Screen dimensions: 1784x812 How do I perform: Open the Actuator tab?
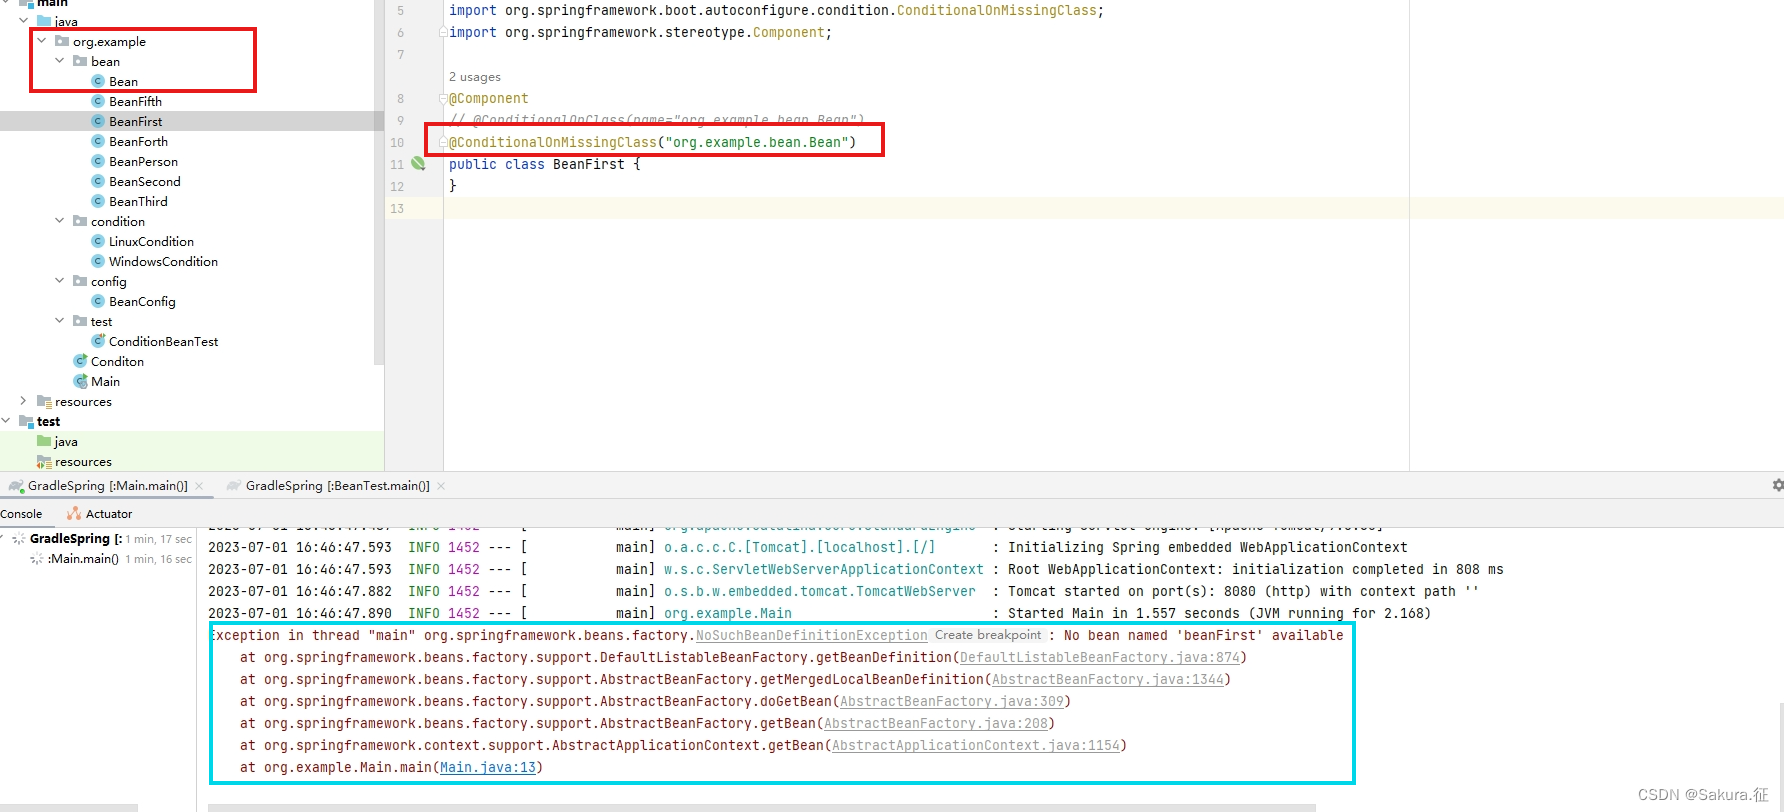[x=109, y=514]
